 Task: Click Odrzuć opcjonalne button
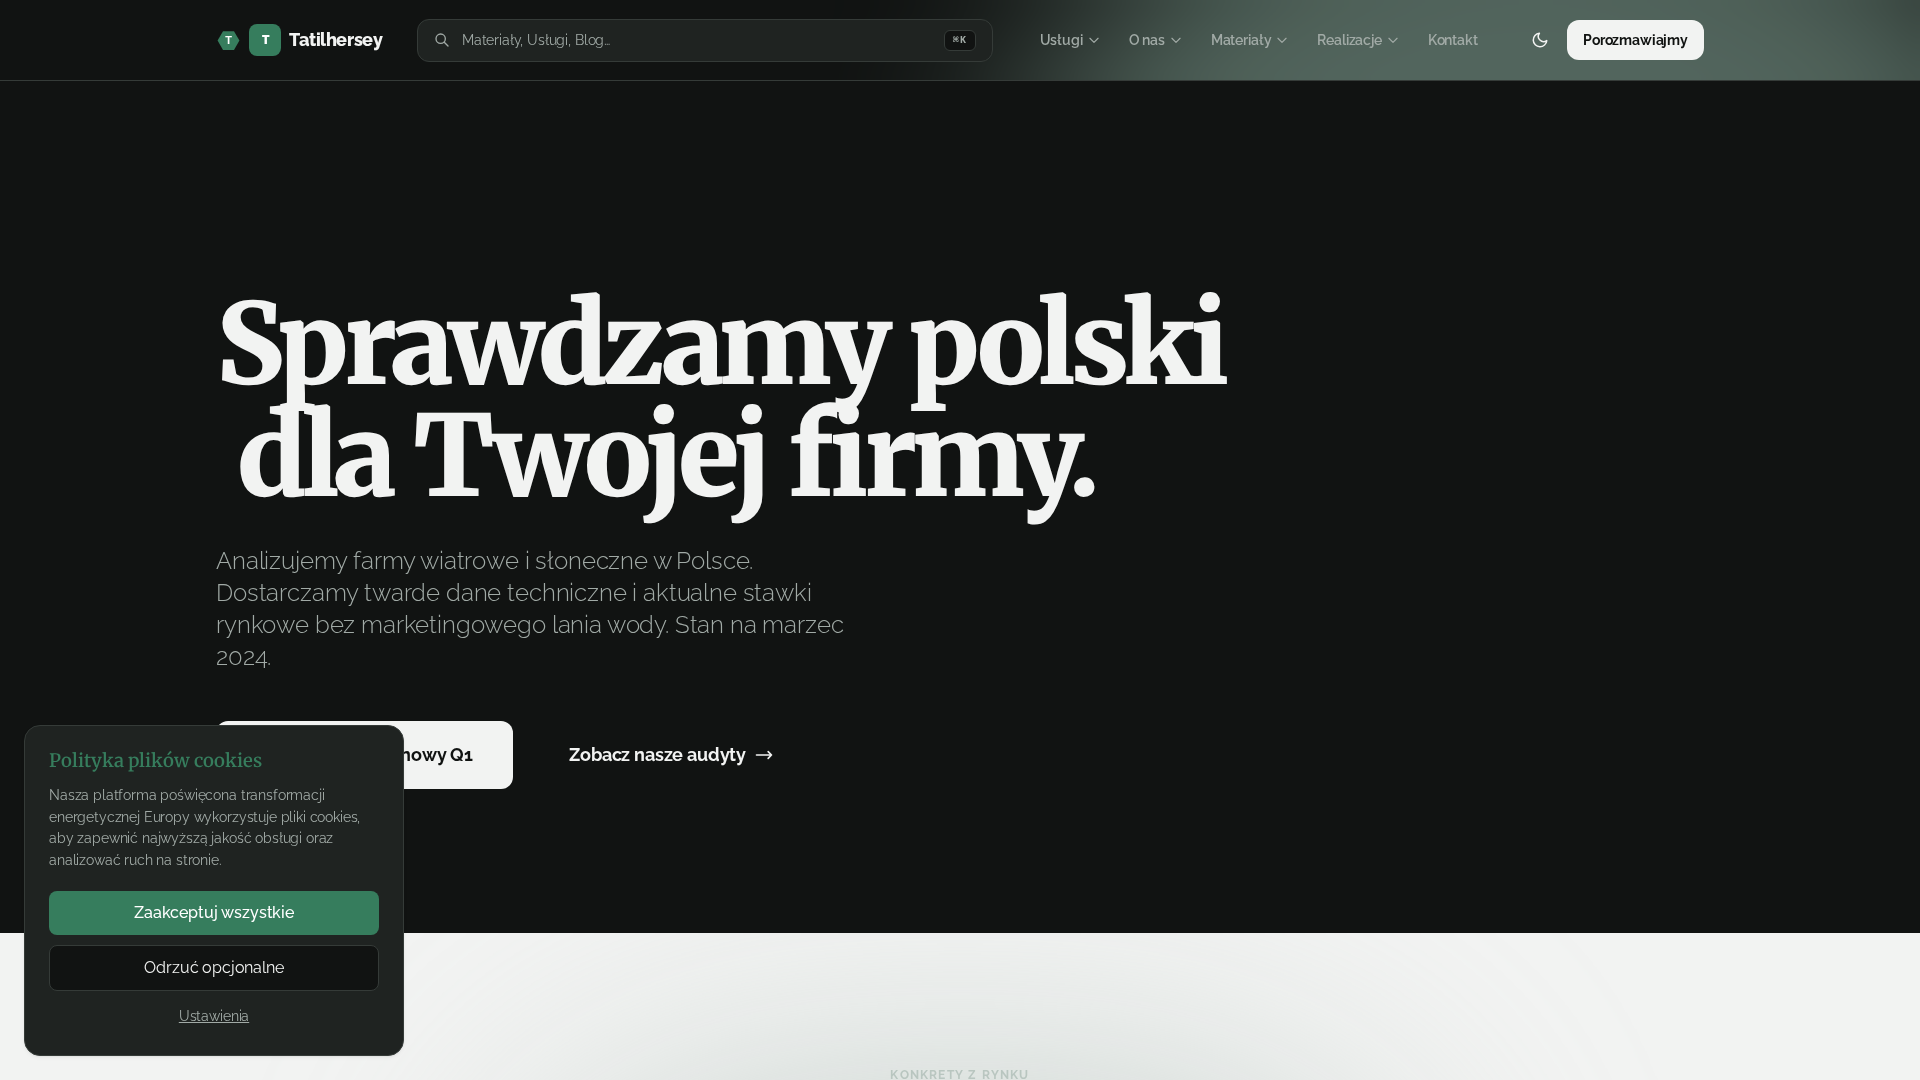tap(214, 968)
